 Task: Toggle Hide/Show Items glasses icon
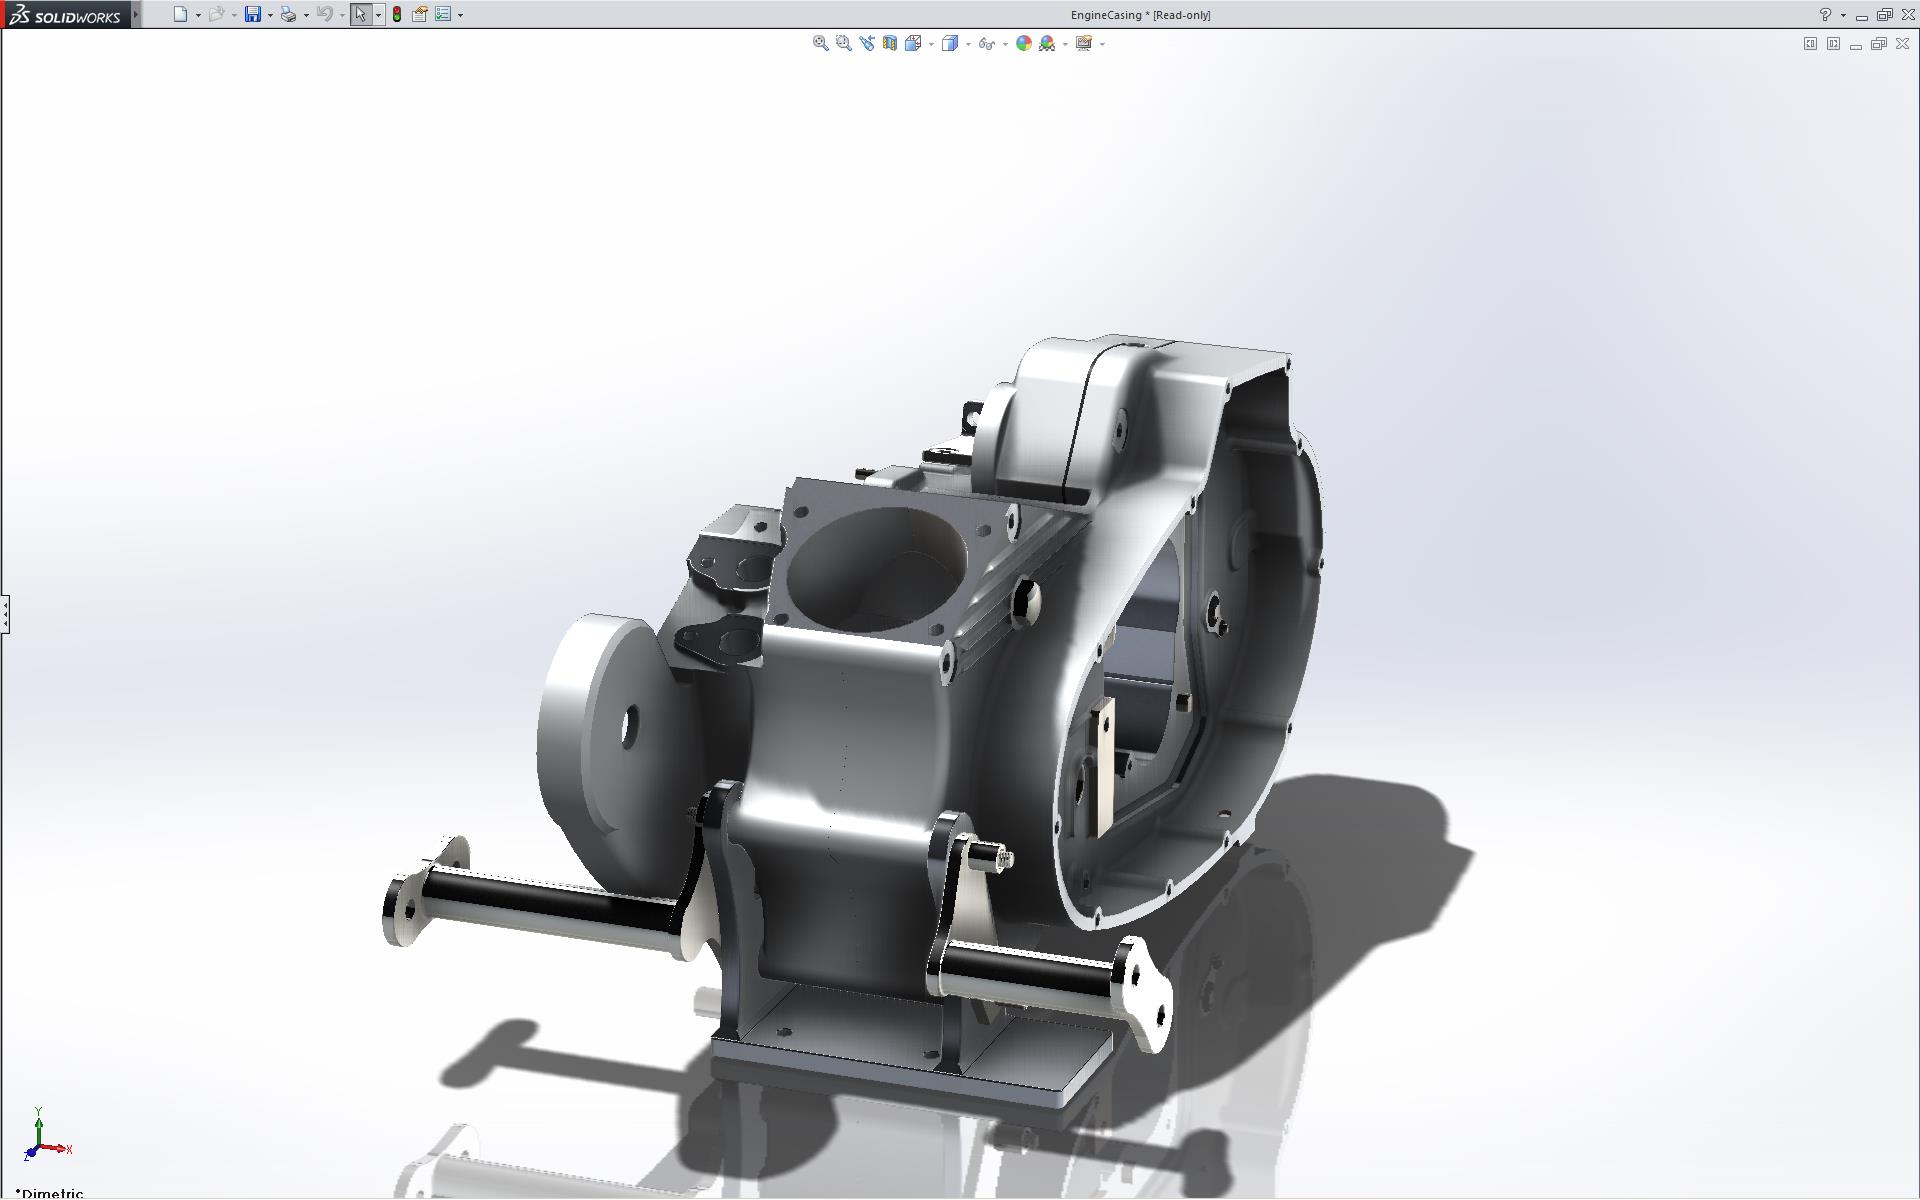(x=986, y=43)
